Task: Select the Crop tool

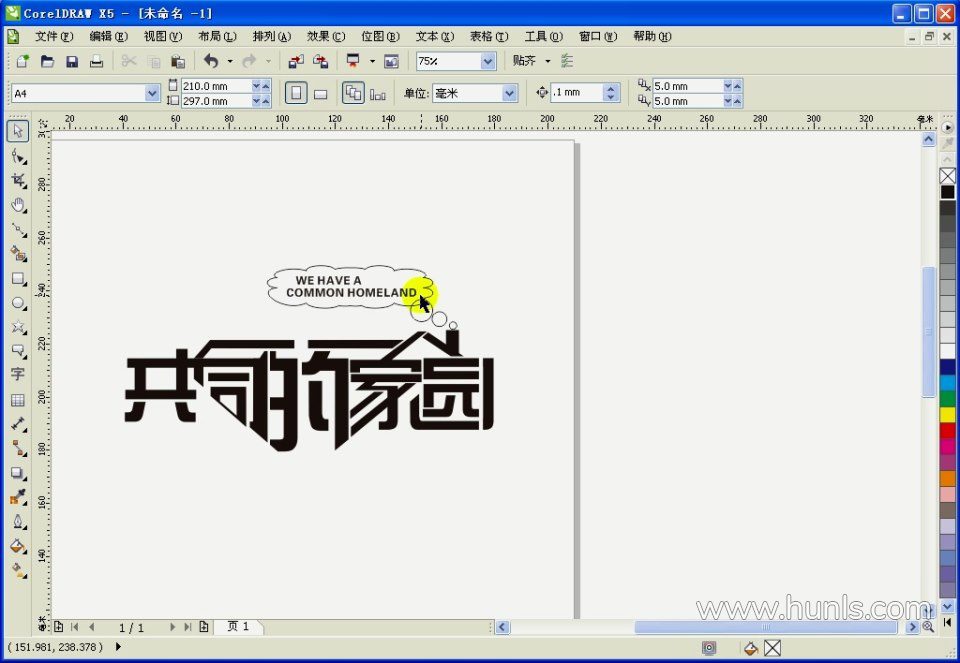Action: click(x=18, y=180)
